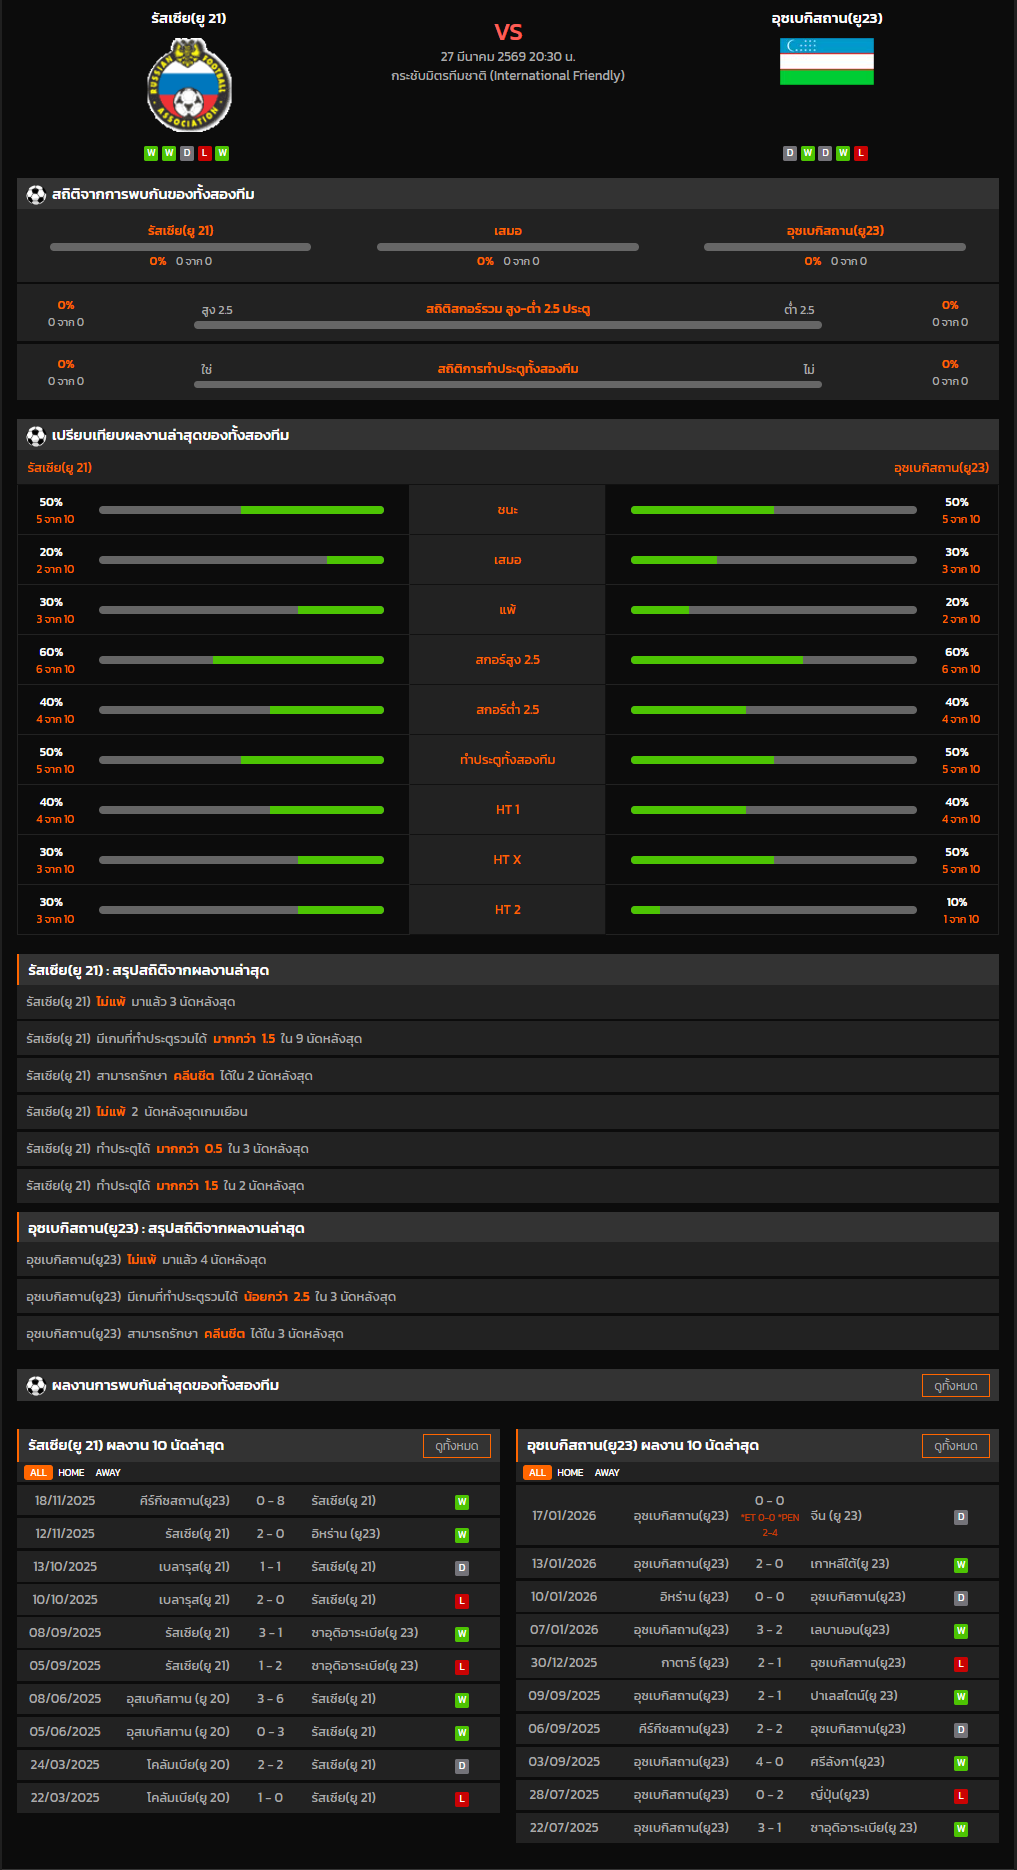Screen dimensions: 1017x1870
Task: Click the 13/01/2026 Uzbekistan vs South Korea row
Action: [757, 1564]
